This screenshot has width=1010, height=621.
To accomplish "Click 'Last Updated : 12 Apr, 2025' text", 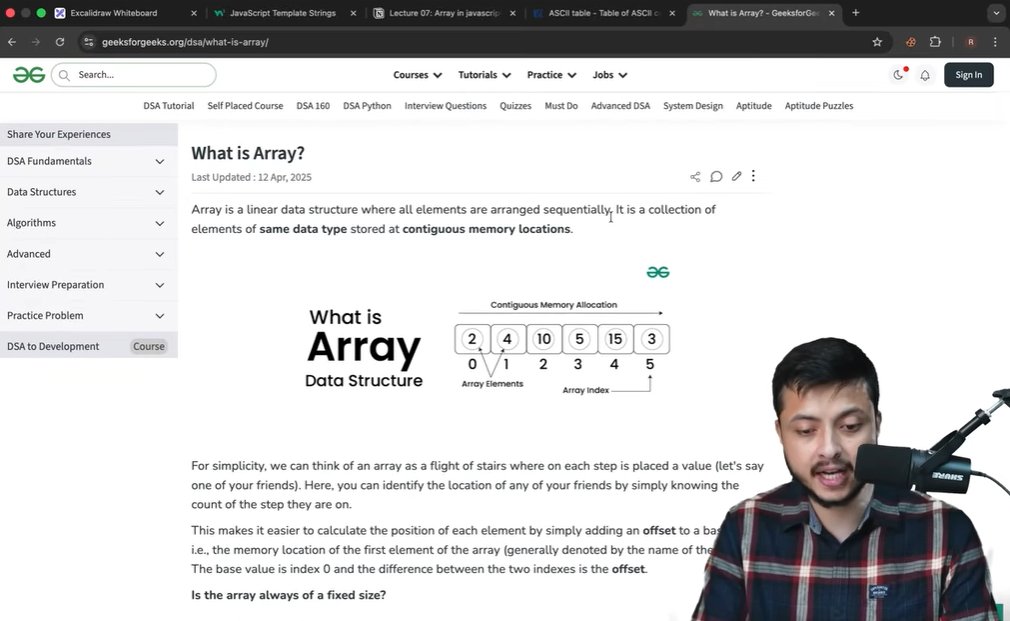I will click(x=251, y=177).
